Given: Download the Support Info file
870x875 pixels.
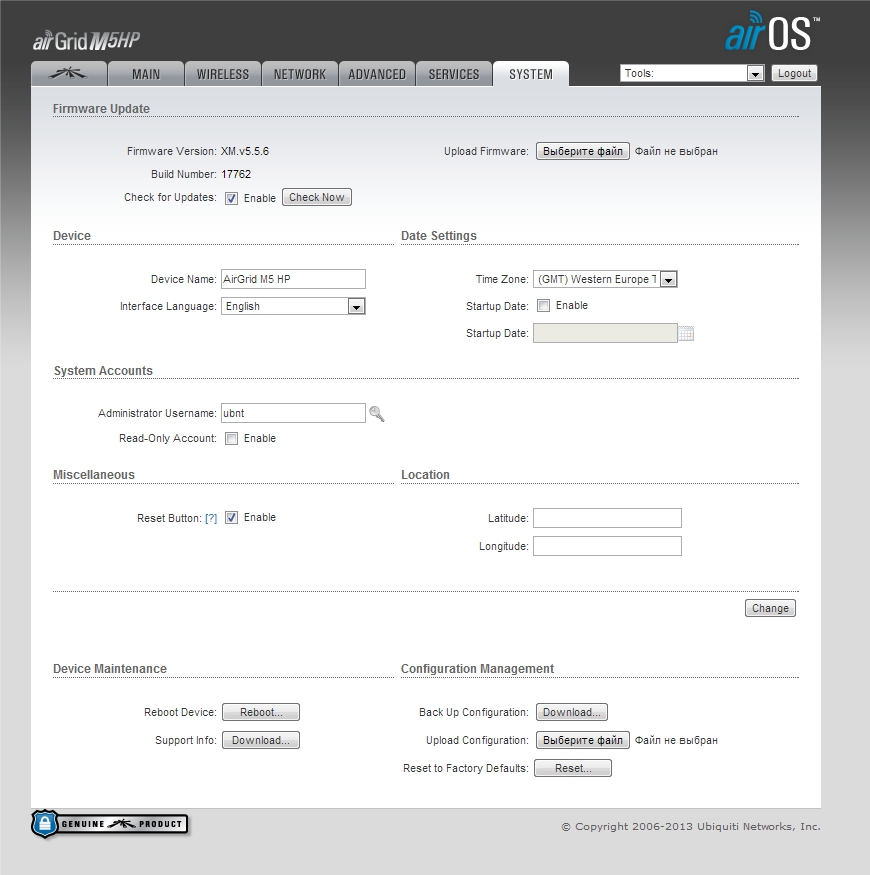Looking at the screenshot, I should (x=261, y=740).
